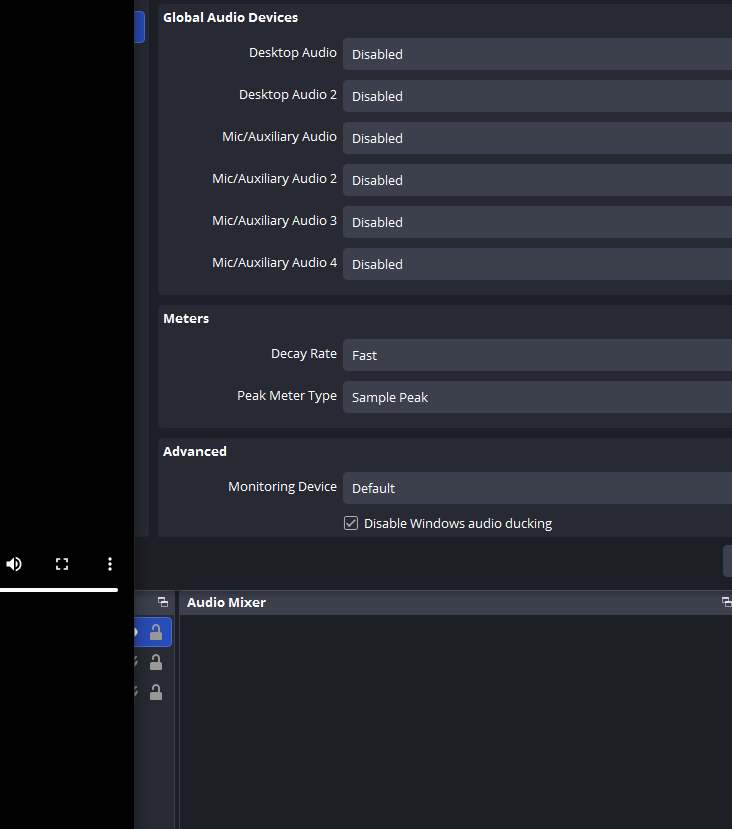The width and height of the screenshot is (732, 829).
Task: Click the Global Audio Devices heading
Action: click(x=230, y=17)
